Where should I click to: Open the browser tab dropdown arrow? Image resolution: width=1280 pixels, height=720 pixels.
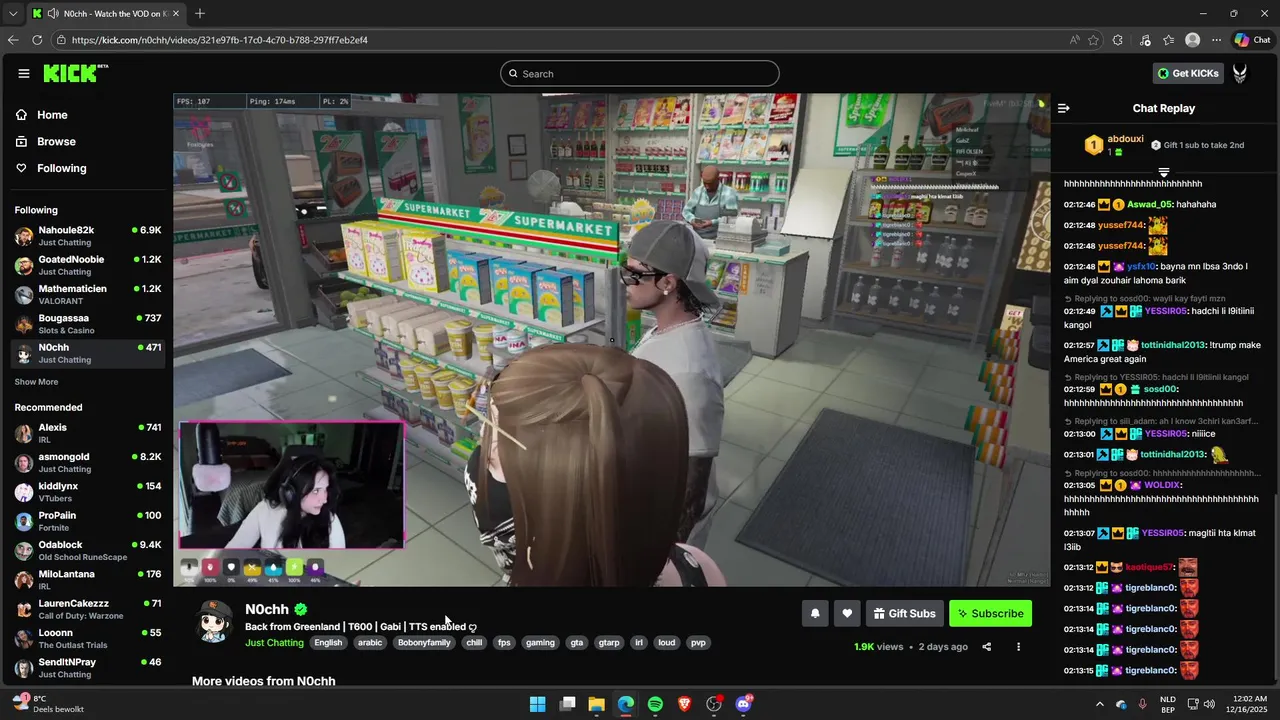[14, 13]
